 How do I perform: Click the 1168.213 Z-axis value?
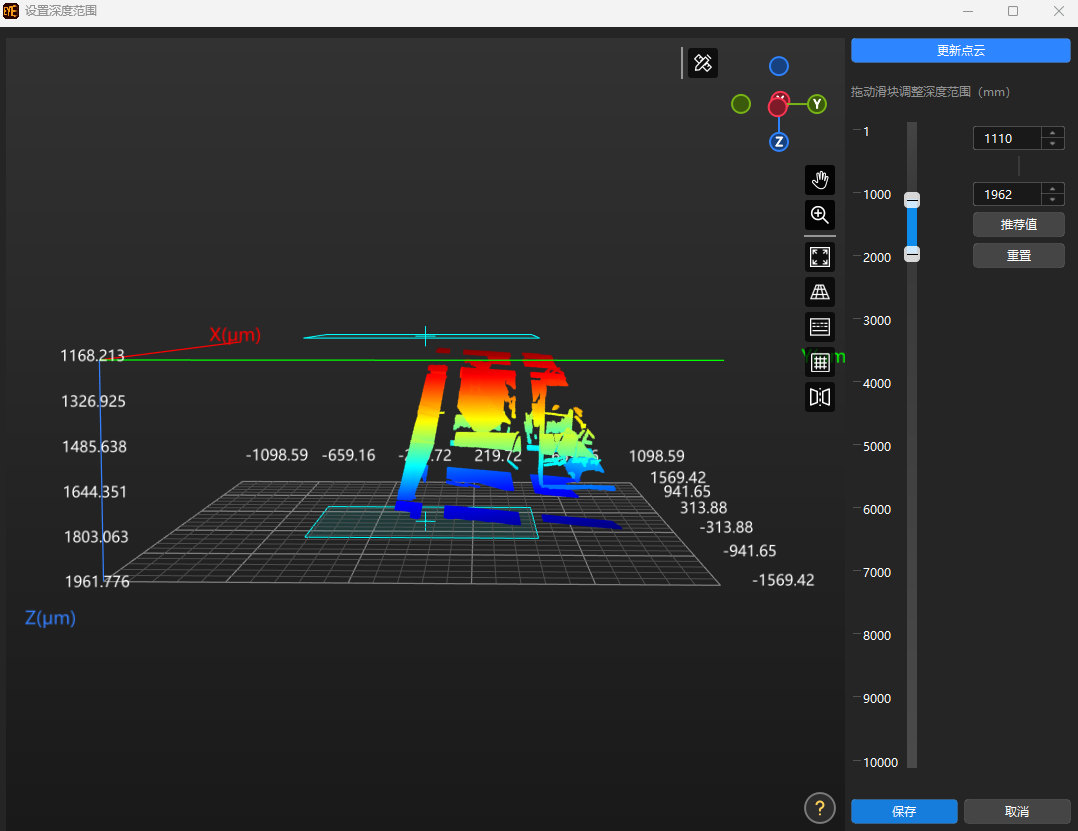pyautogui.click(x=92, y=355)
